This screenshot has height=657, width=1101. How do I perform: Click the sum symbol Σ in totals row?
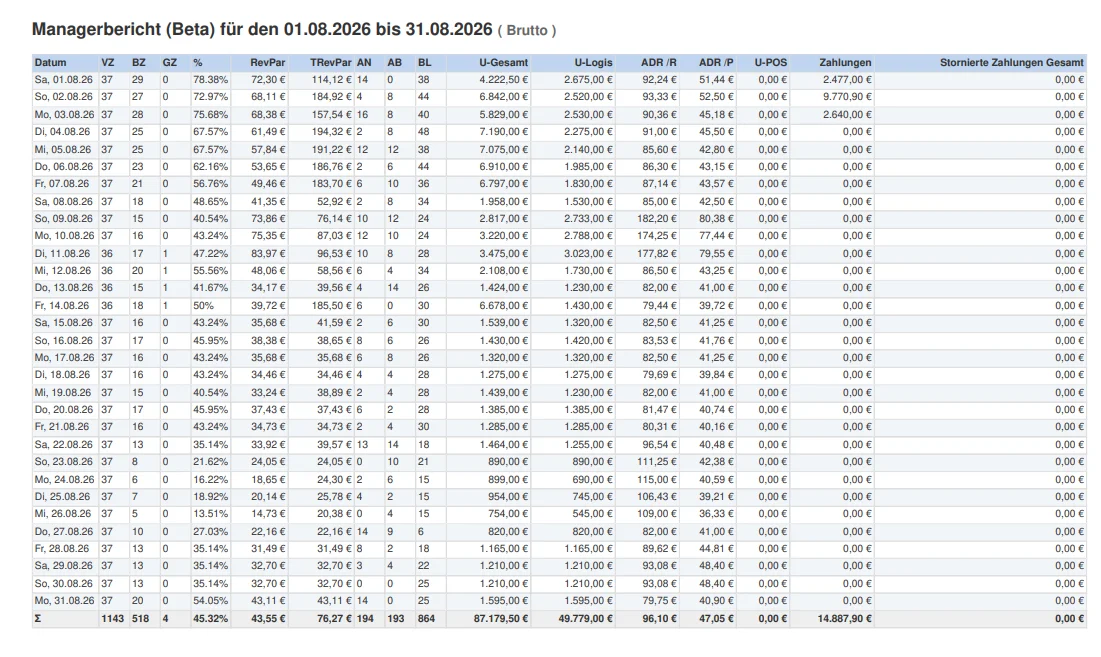[x=38, y=618]
